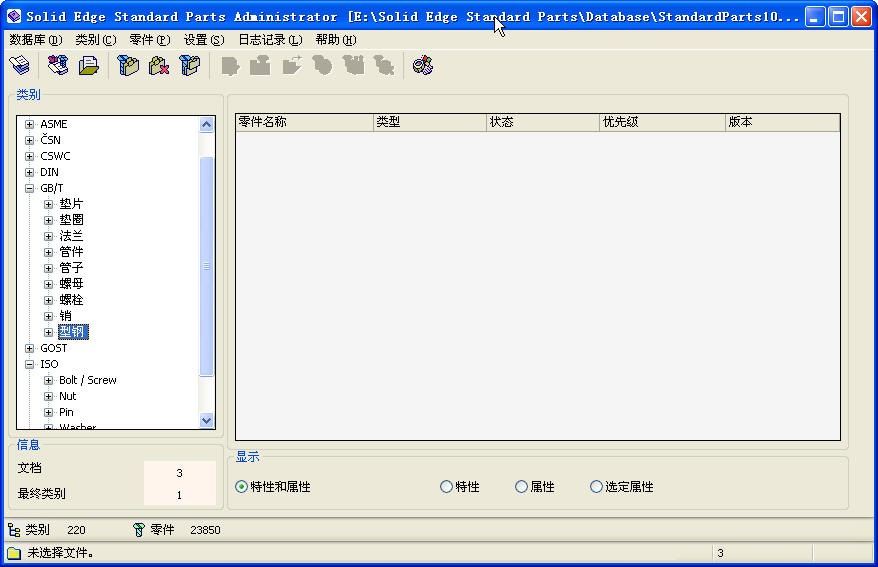The image size is (878, 567).
Task: Expand the ASME tree node
Action: click(x=30, y=124)
